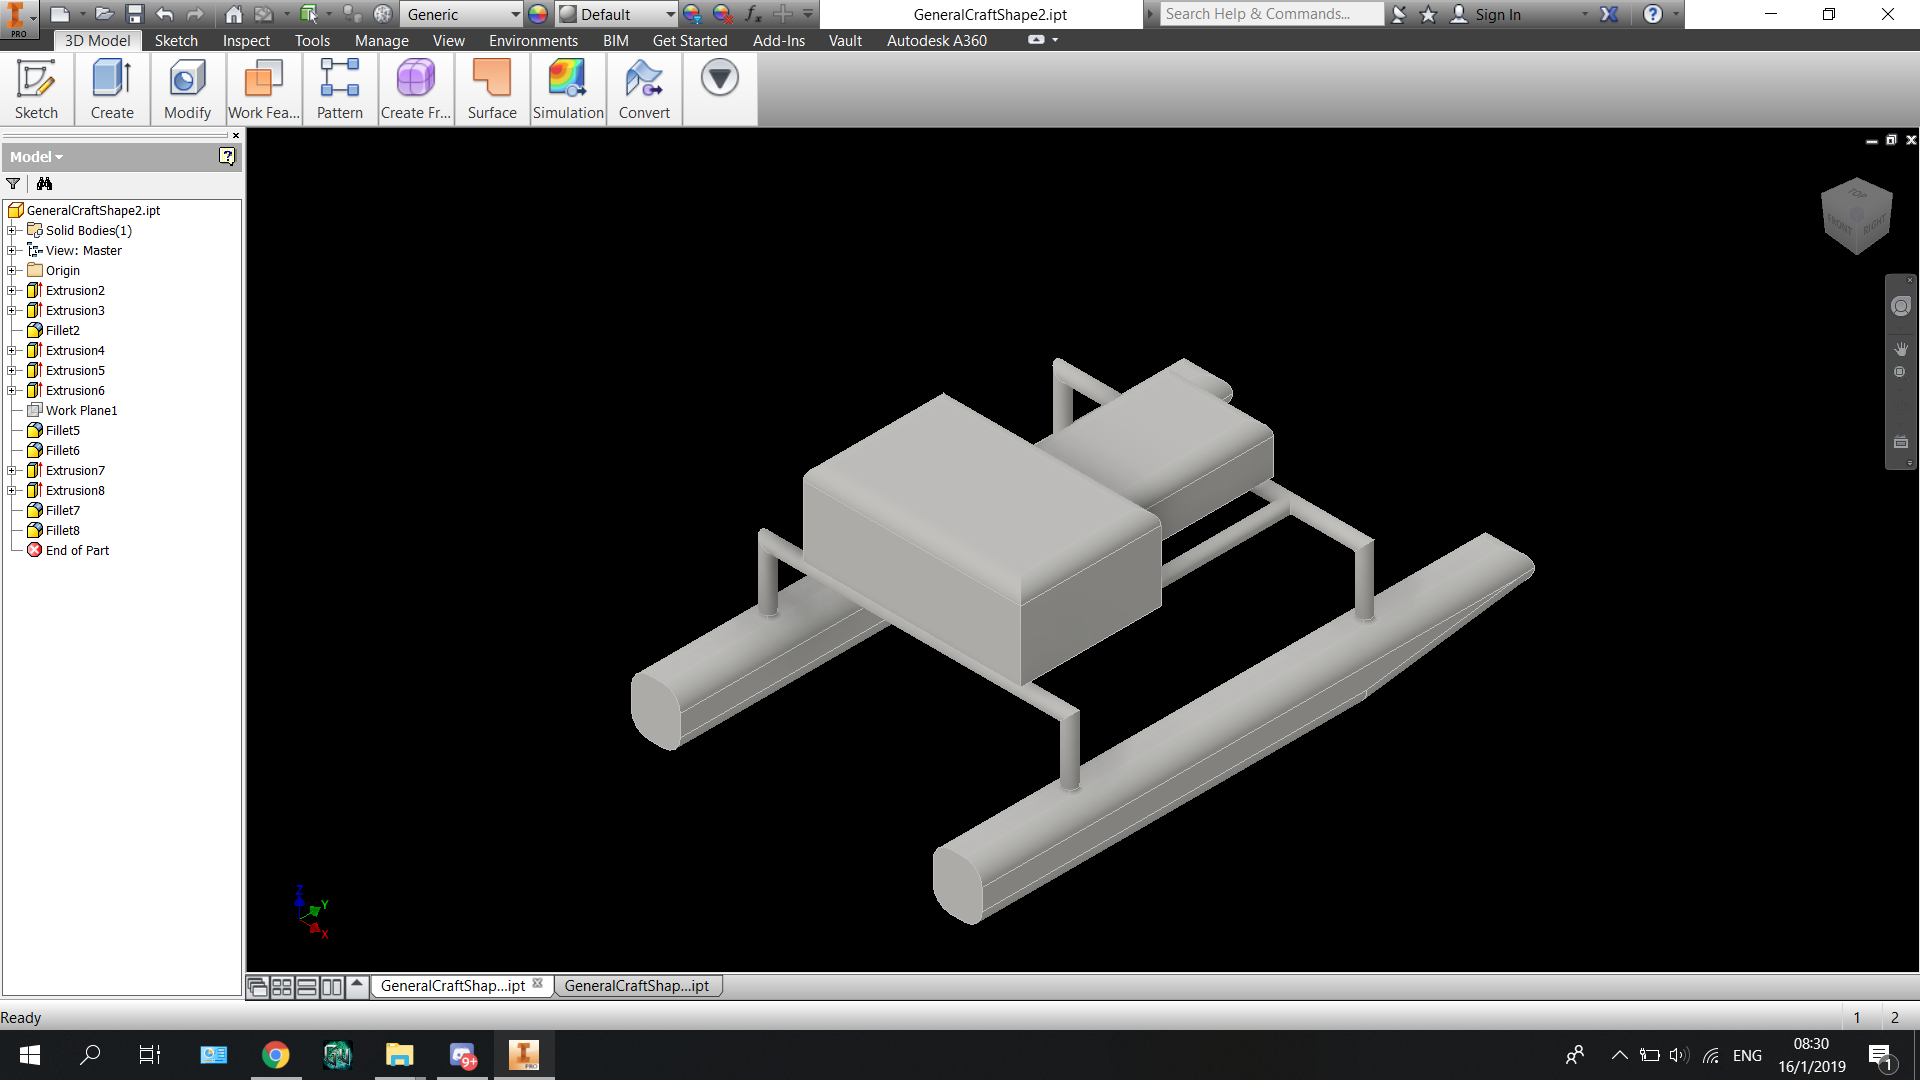1920x1080 pixels.
Task: Switch to the Inspect ribbon tab
Action: pyautogui.click(x=246, y=41)
